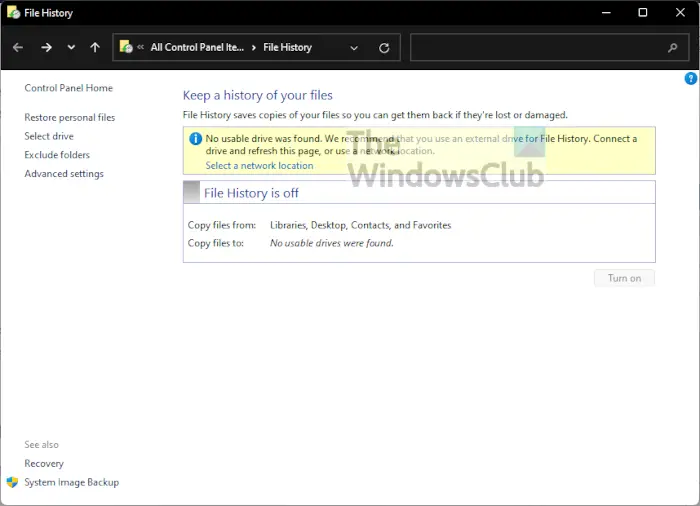Click the 'Copy files to:' label

tap(216, 243)
